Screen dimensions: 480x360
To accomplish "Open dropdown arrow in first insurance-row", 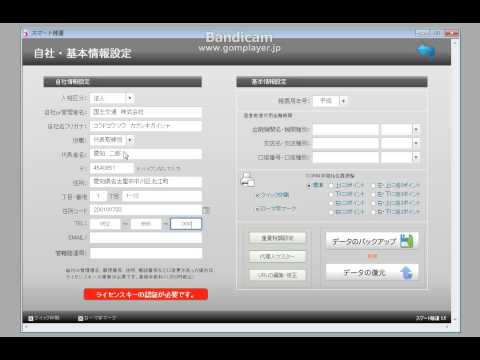I will click(416, 129).
